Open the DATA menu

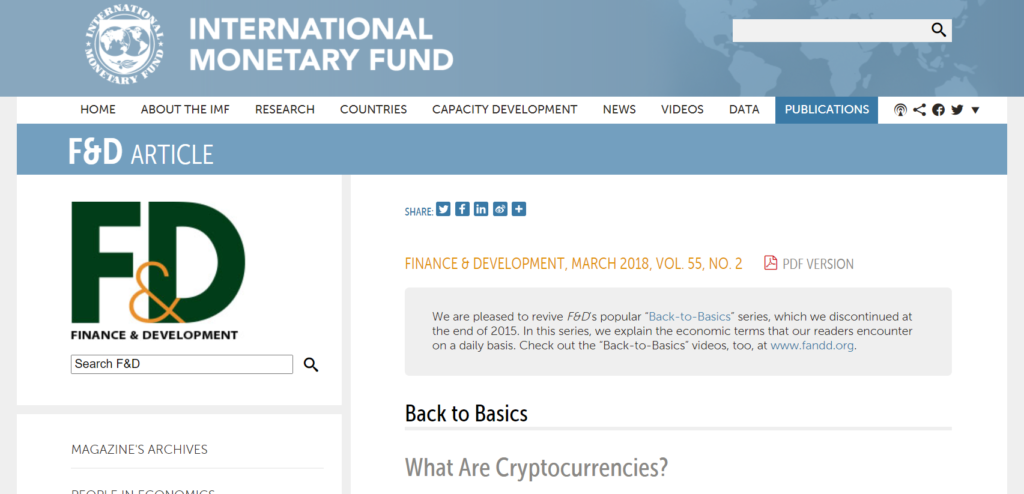744,110
